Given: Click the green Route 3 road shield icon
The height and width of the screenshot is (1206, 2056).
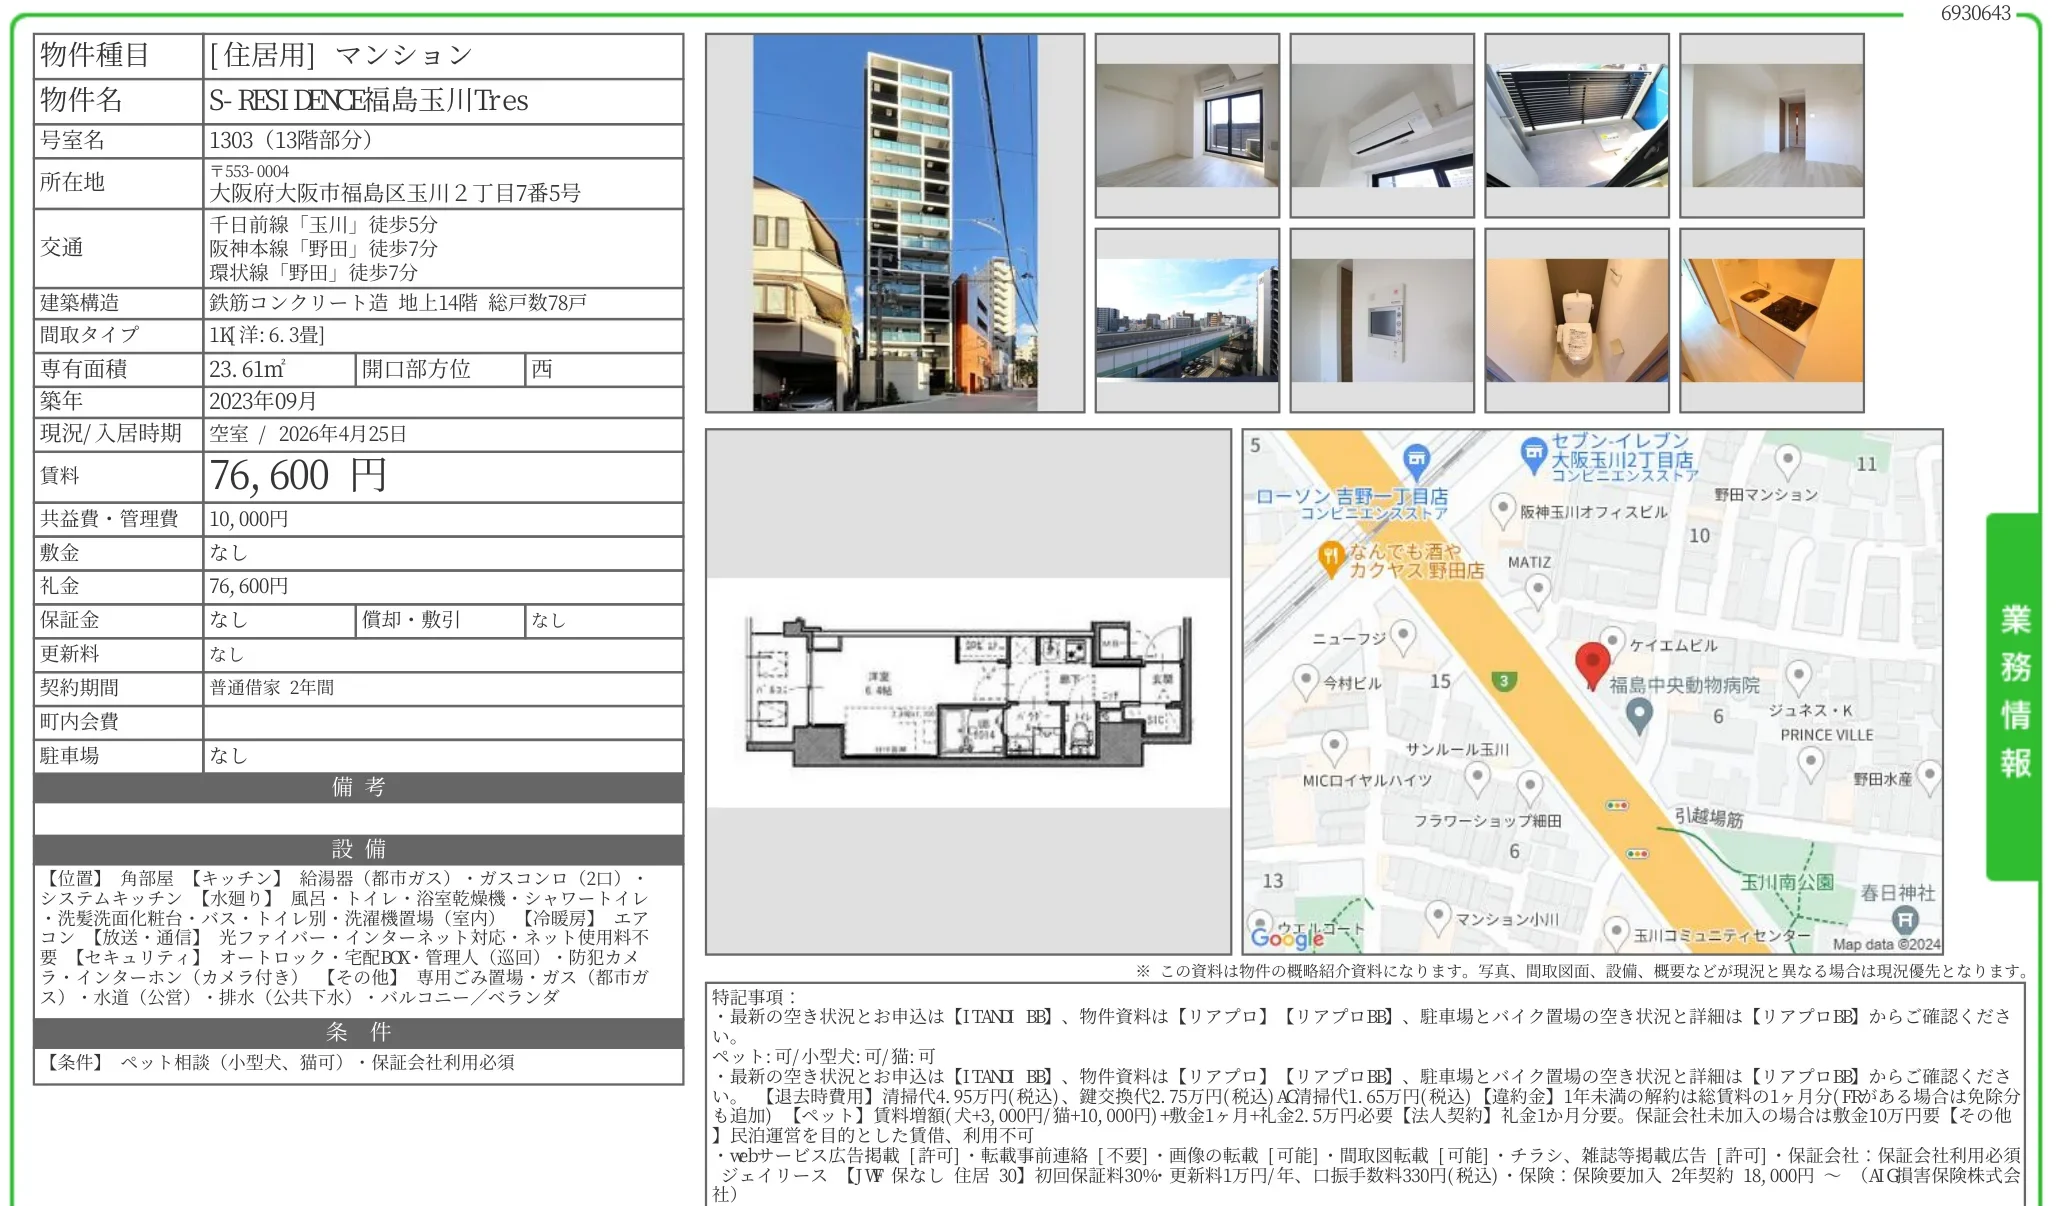Looking at the screenshot, I should pos(1505,682).
